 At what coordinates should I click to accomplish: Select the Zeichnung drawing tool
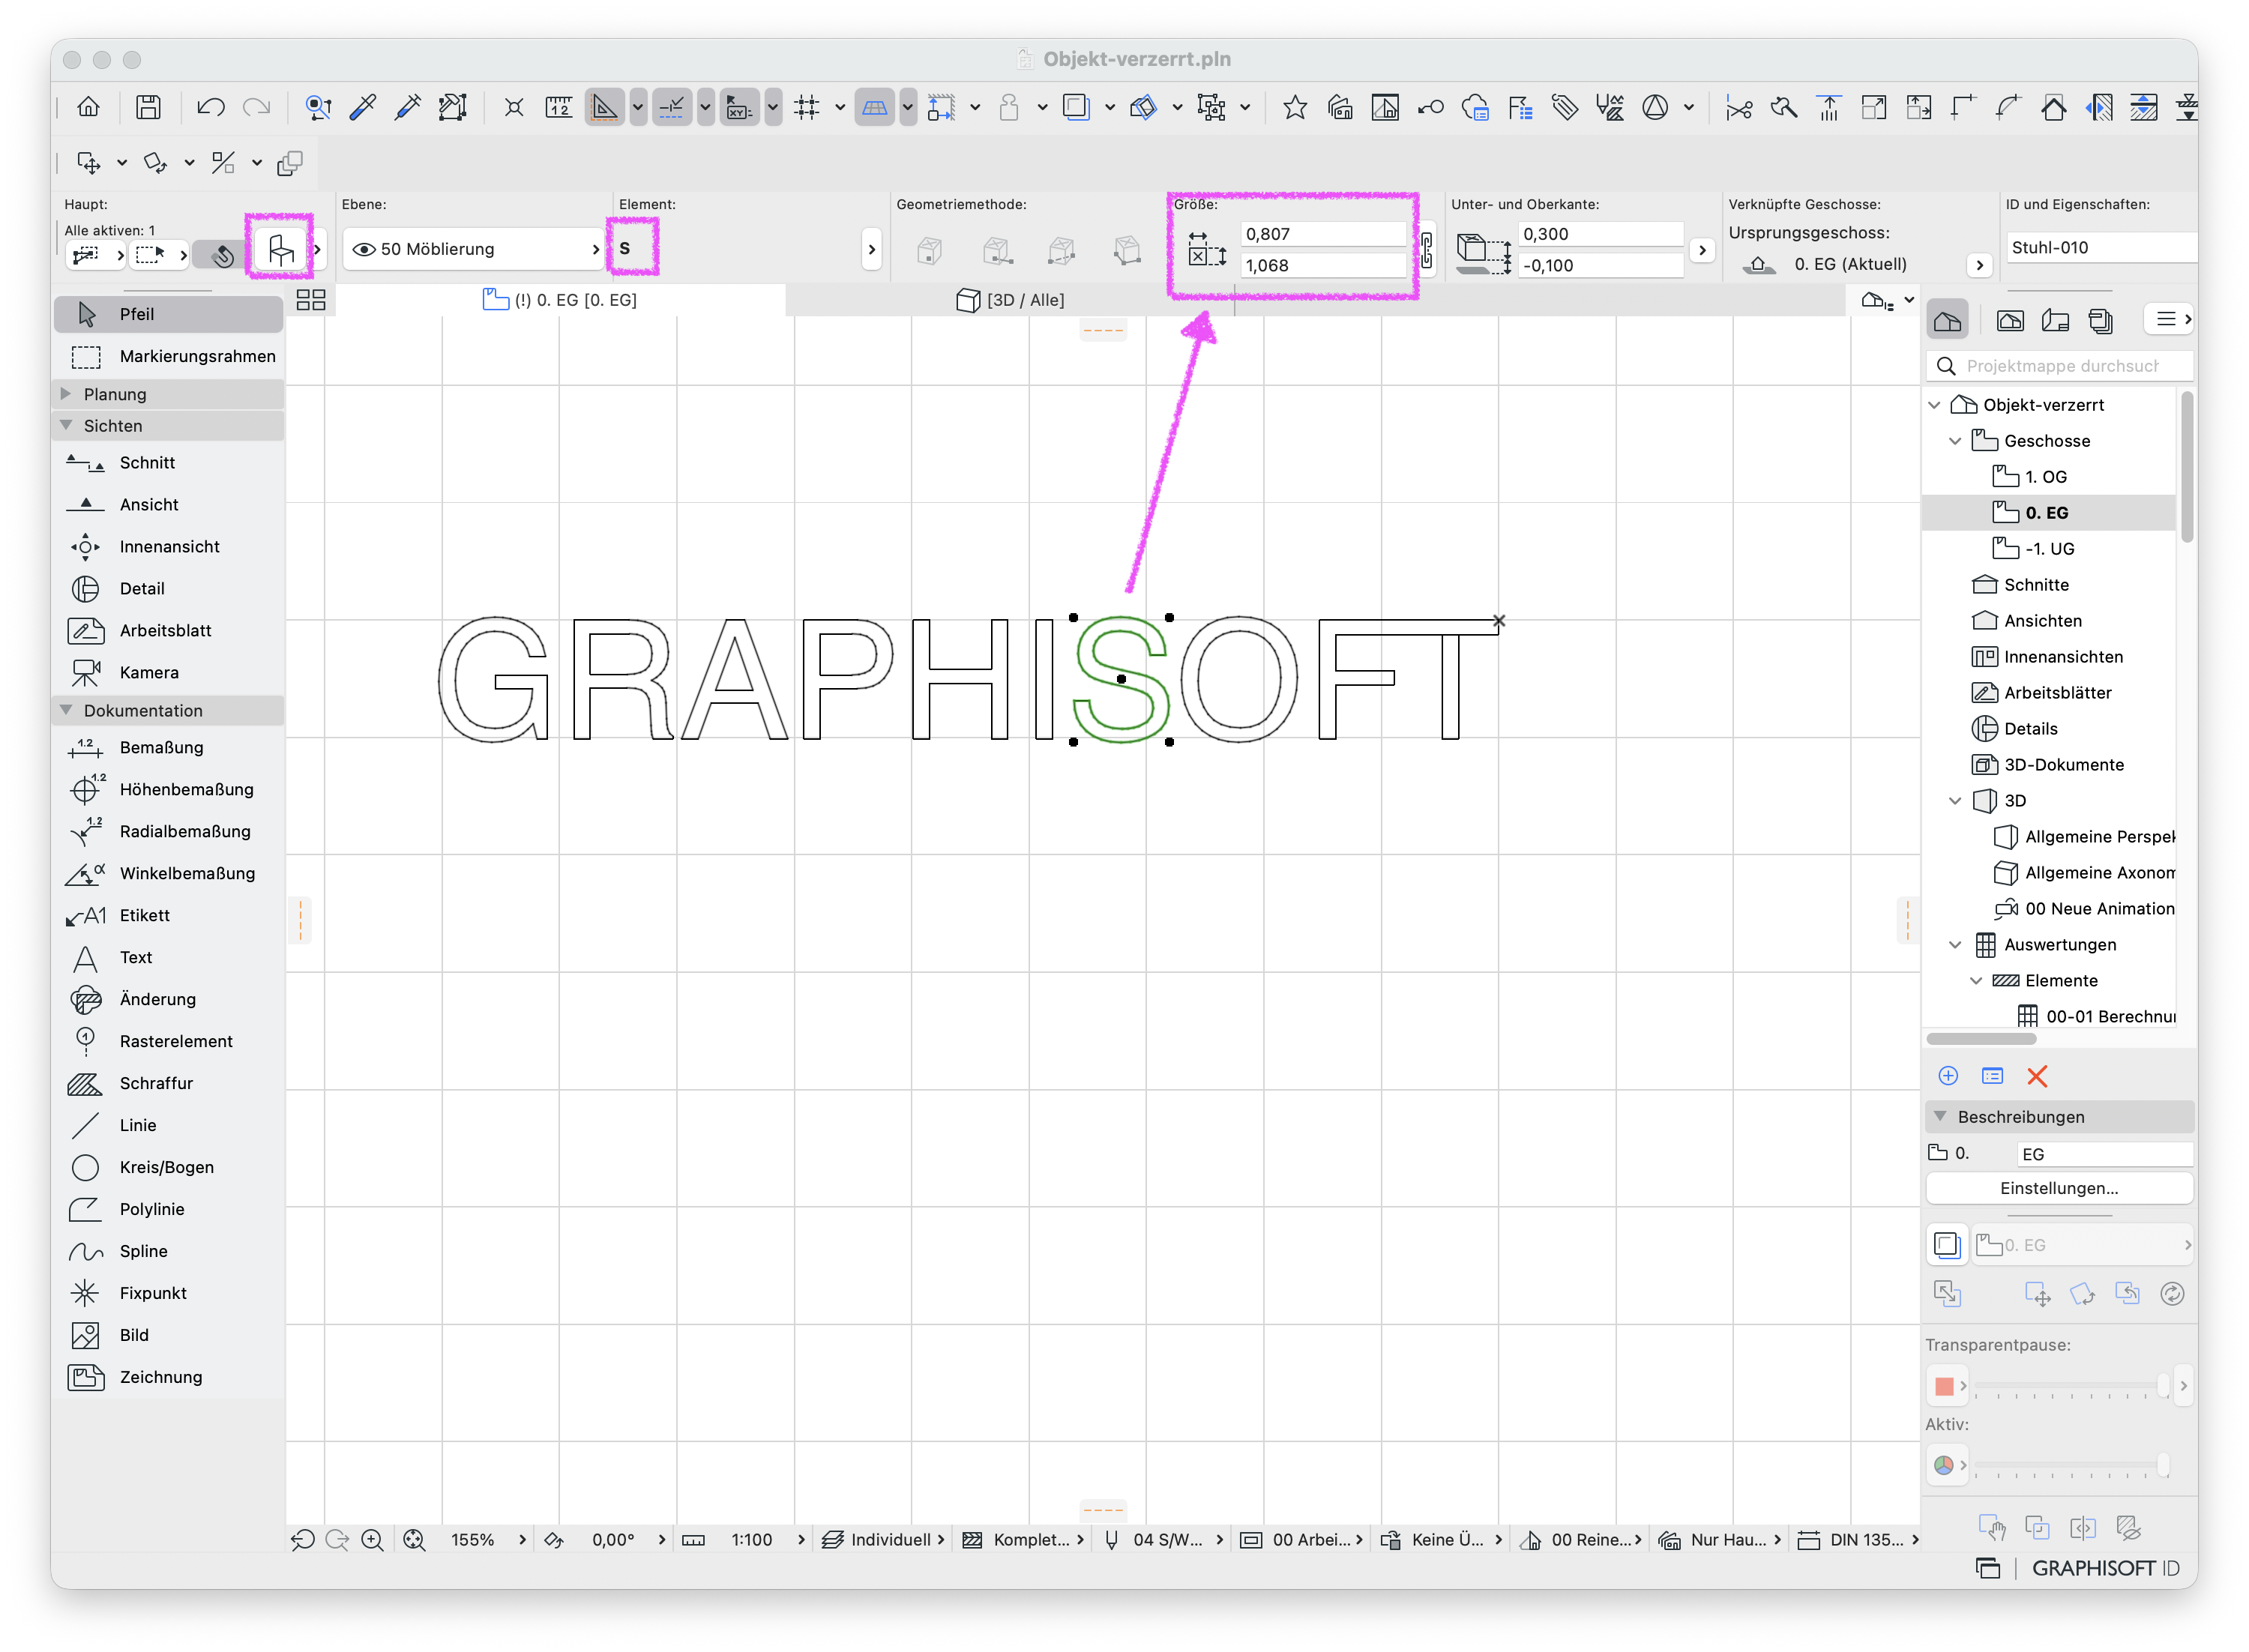(x=168, y=1378)
